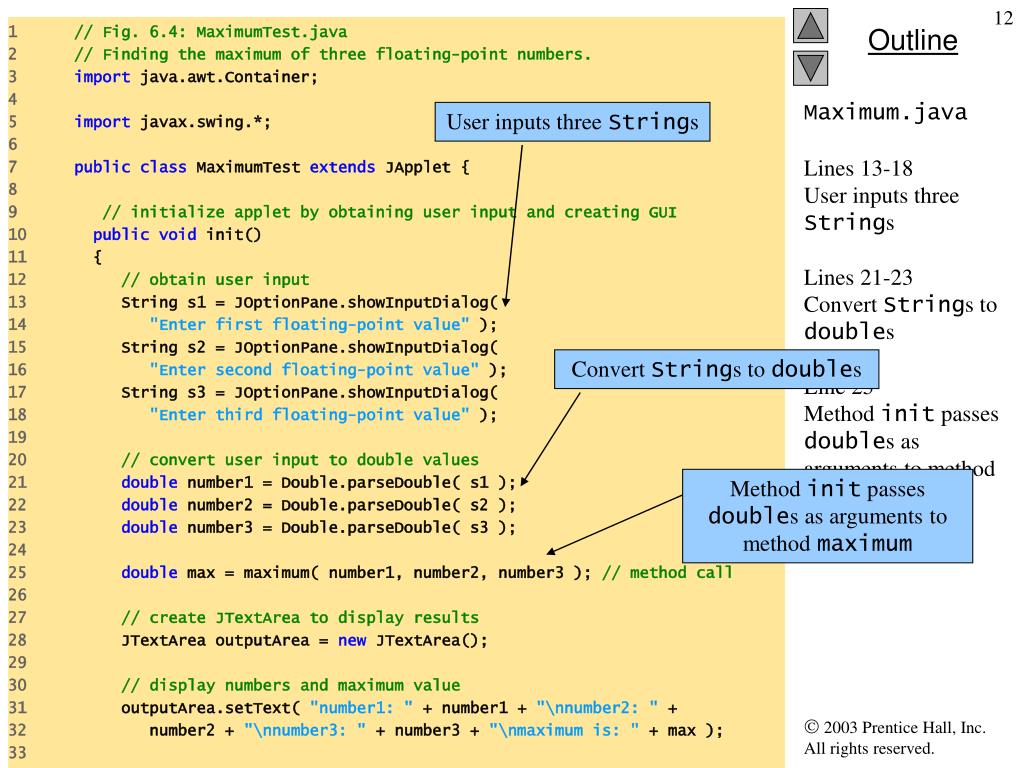Click the "\nmaximum is: " string literal
The width and height of the screenshot is (1024, 768).
click(x=564, y=730)
